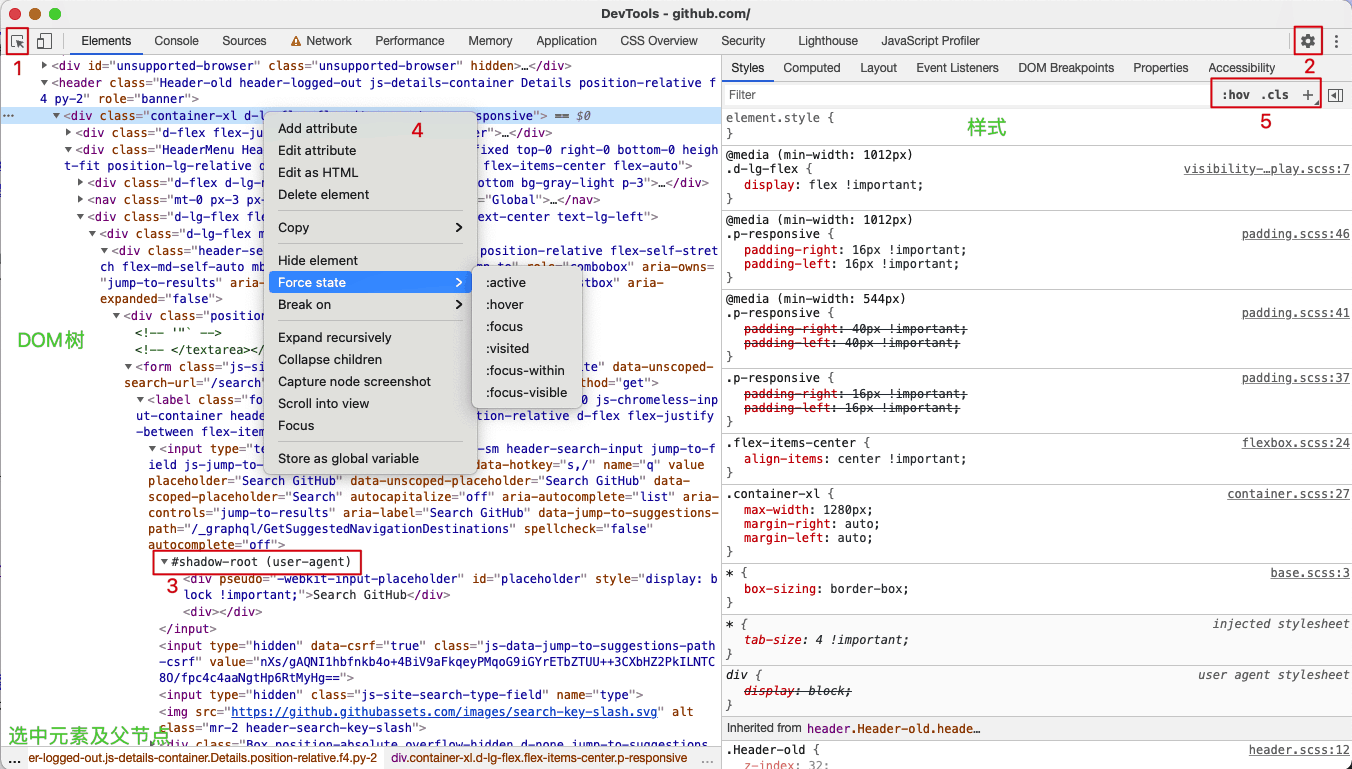The width and height of the screenshot is (1352, 769).
Task: Force the :focus state
Action: (x=526, y=326)
